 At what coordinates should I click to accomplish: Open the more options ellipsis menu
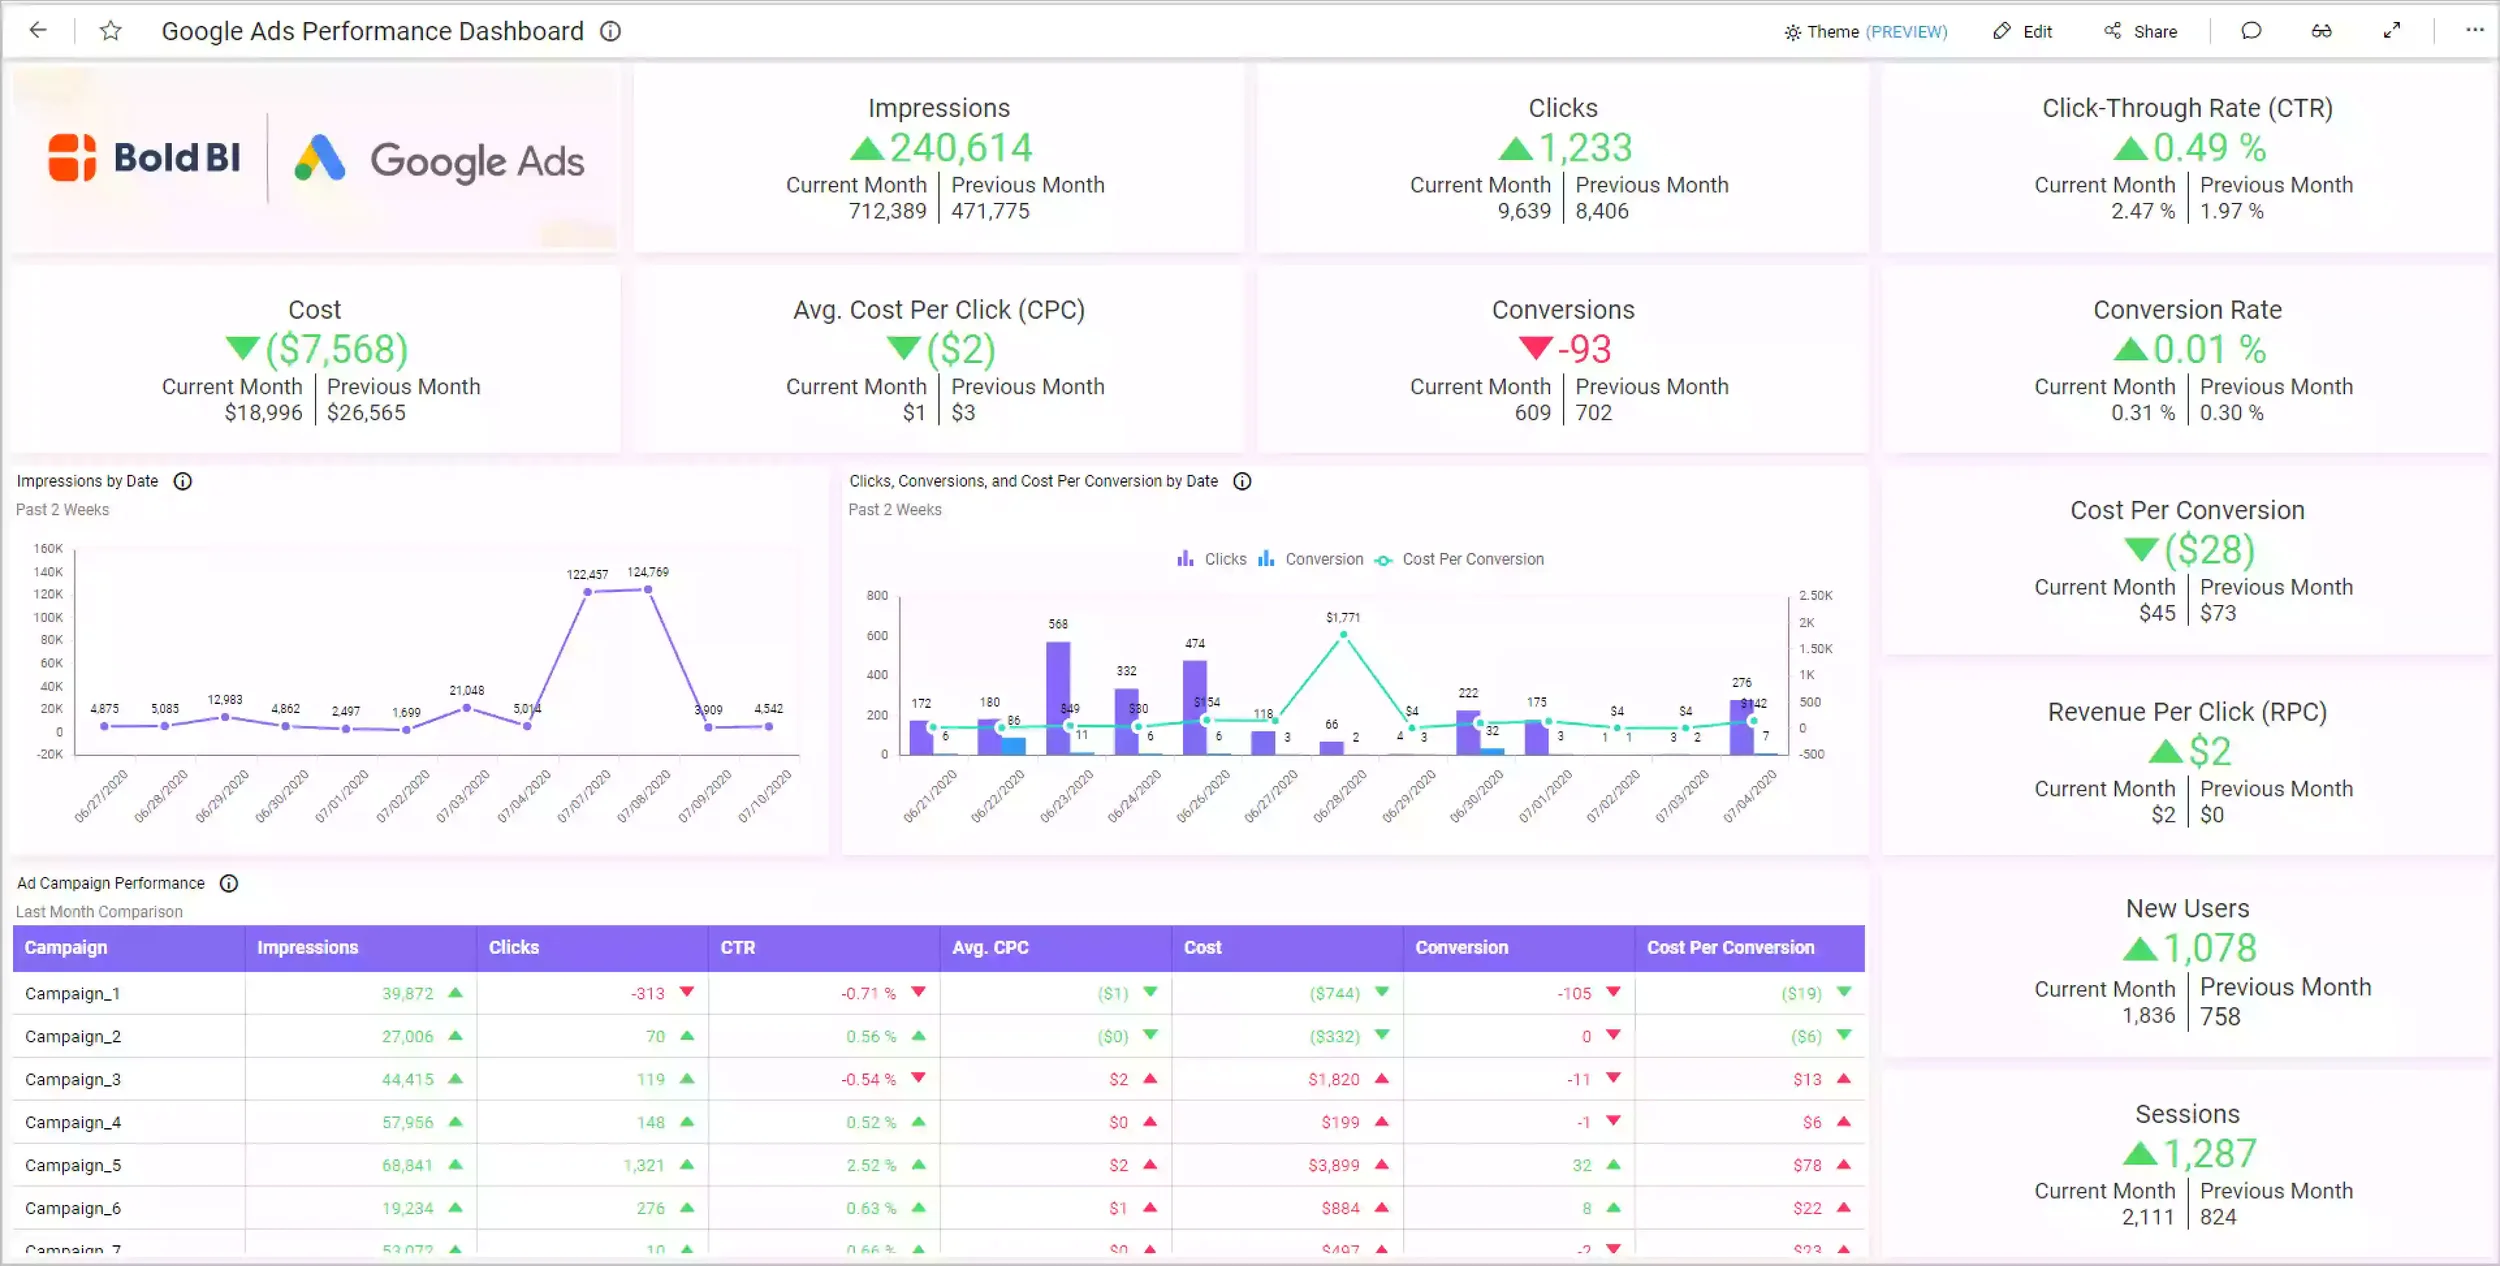pyautogui.click(x=2475, y=31)
